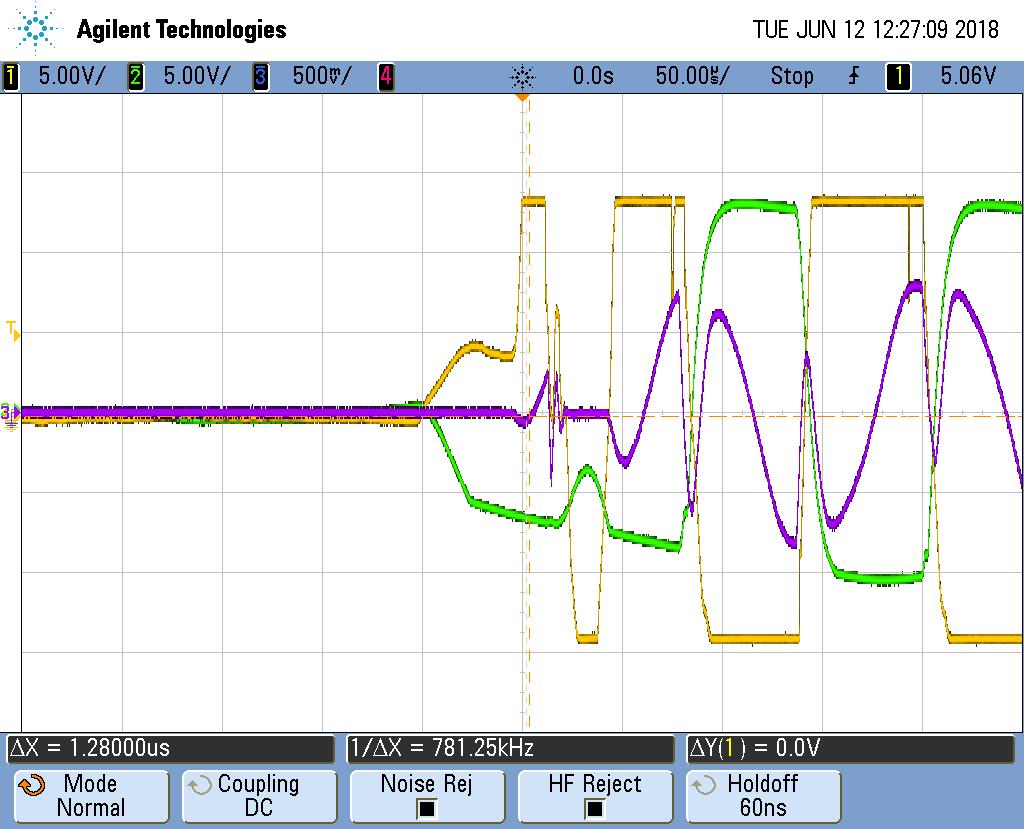Click the trigger source 1 badge
Viewport: 1024px width, 829px height.
(898, 76)
